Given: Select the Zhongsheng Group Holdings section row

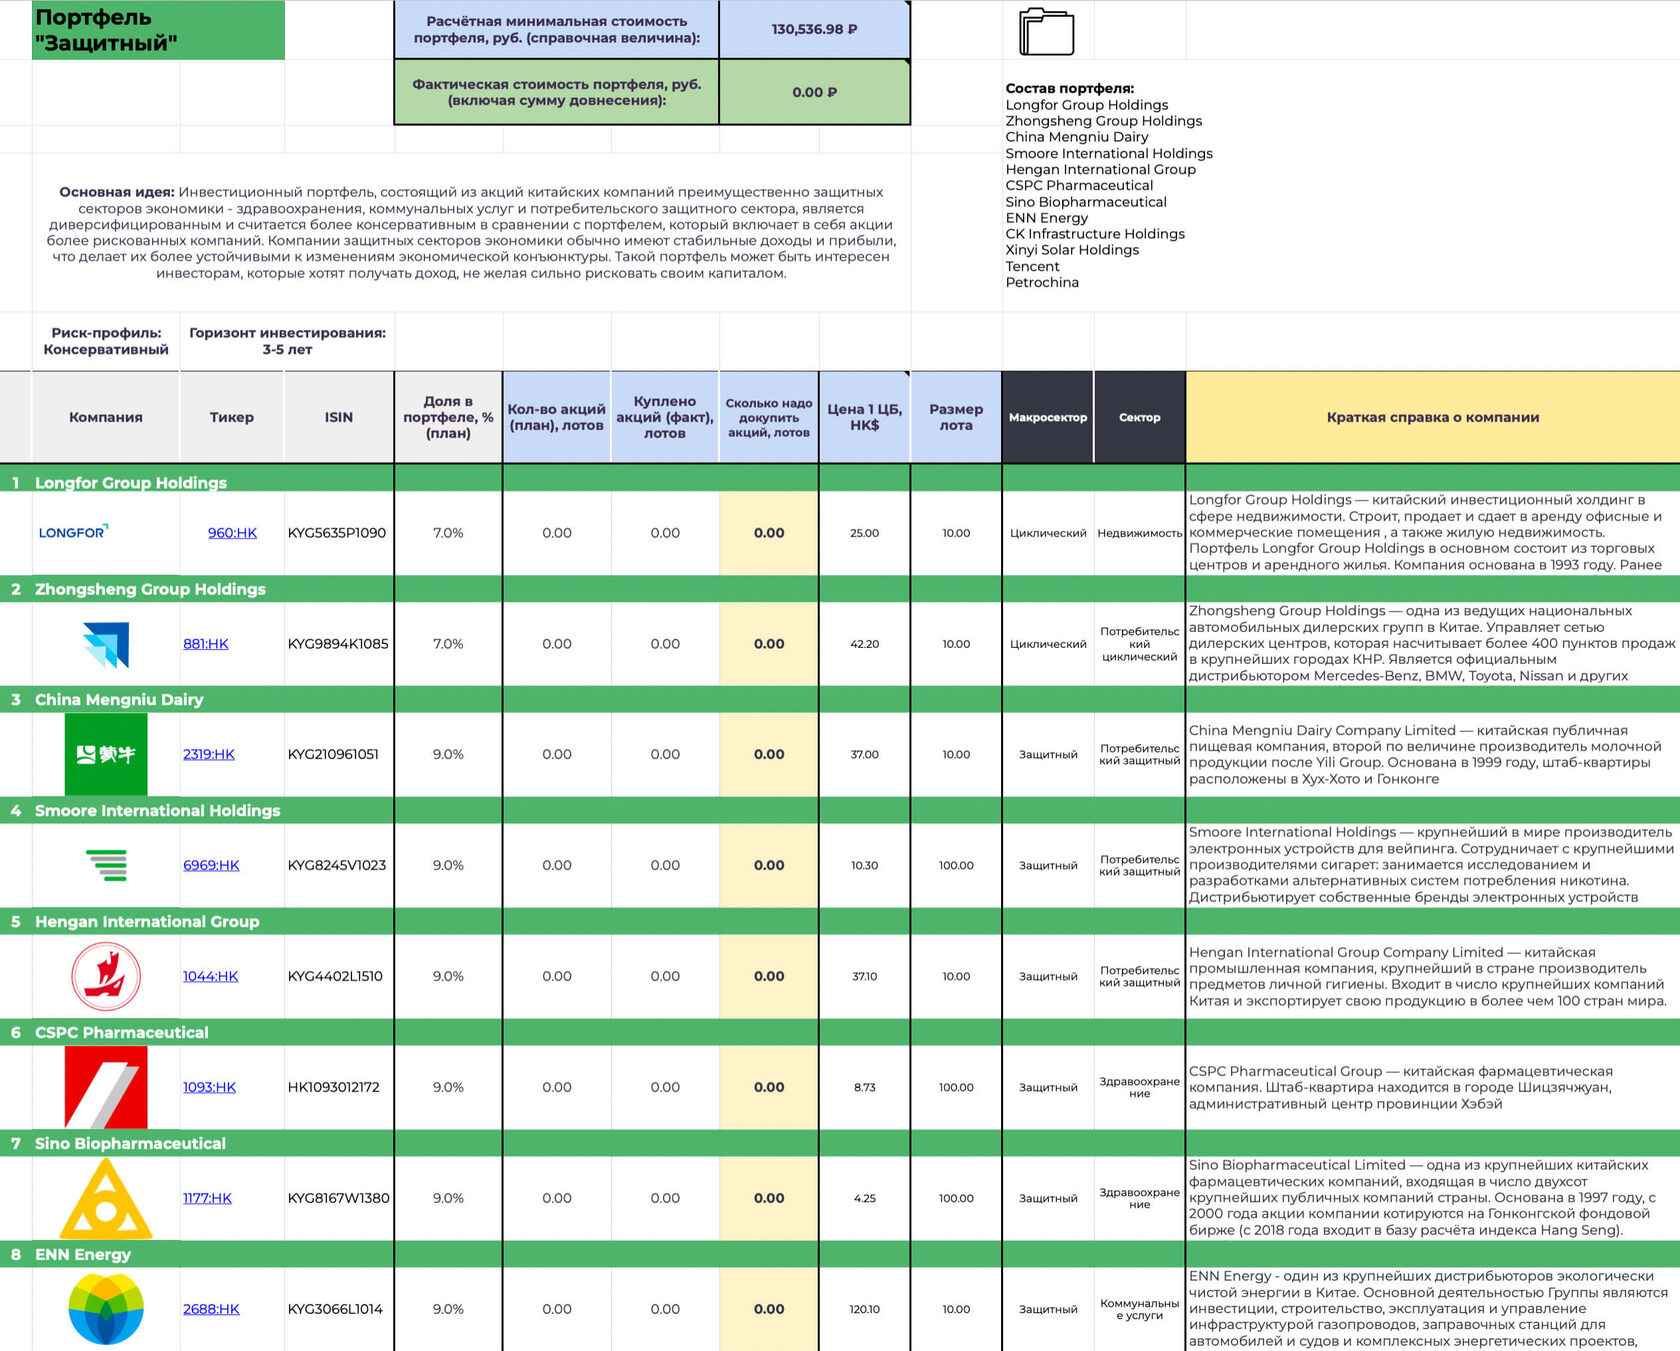Looking at the screenshot, I should pyautogui.click(x=840, y=589).
